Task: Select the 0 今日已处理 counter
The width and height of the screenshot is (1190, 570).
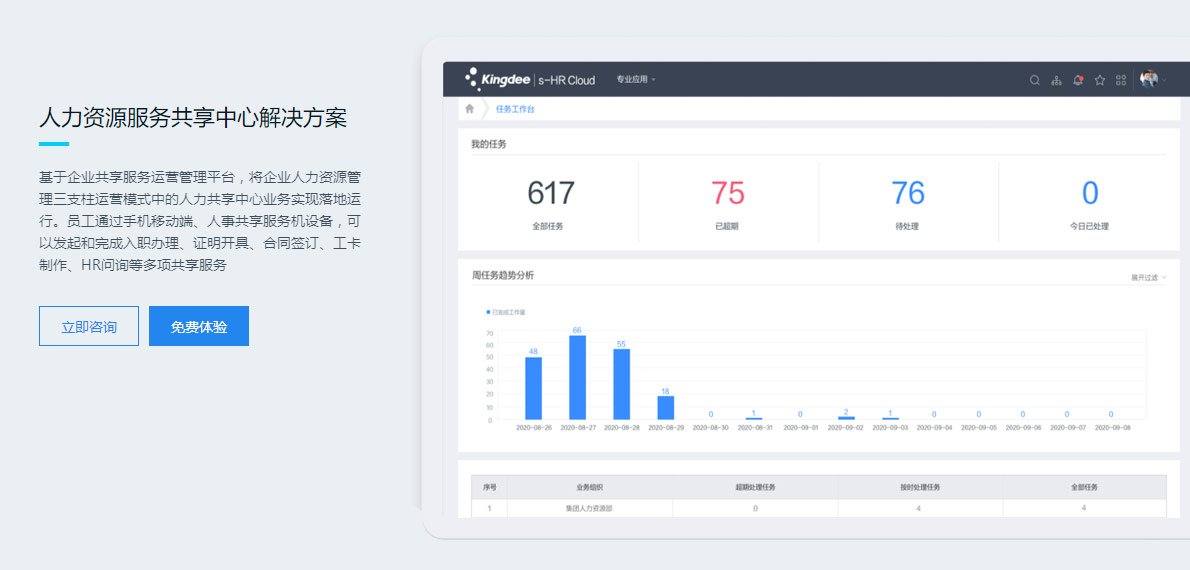Action: 1090,203
